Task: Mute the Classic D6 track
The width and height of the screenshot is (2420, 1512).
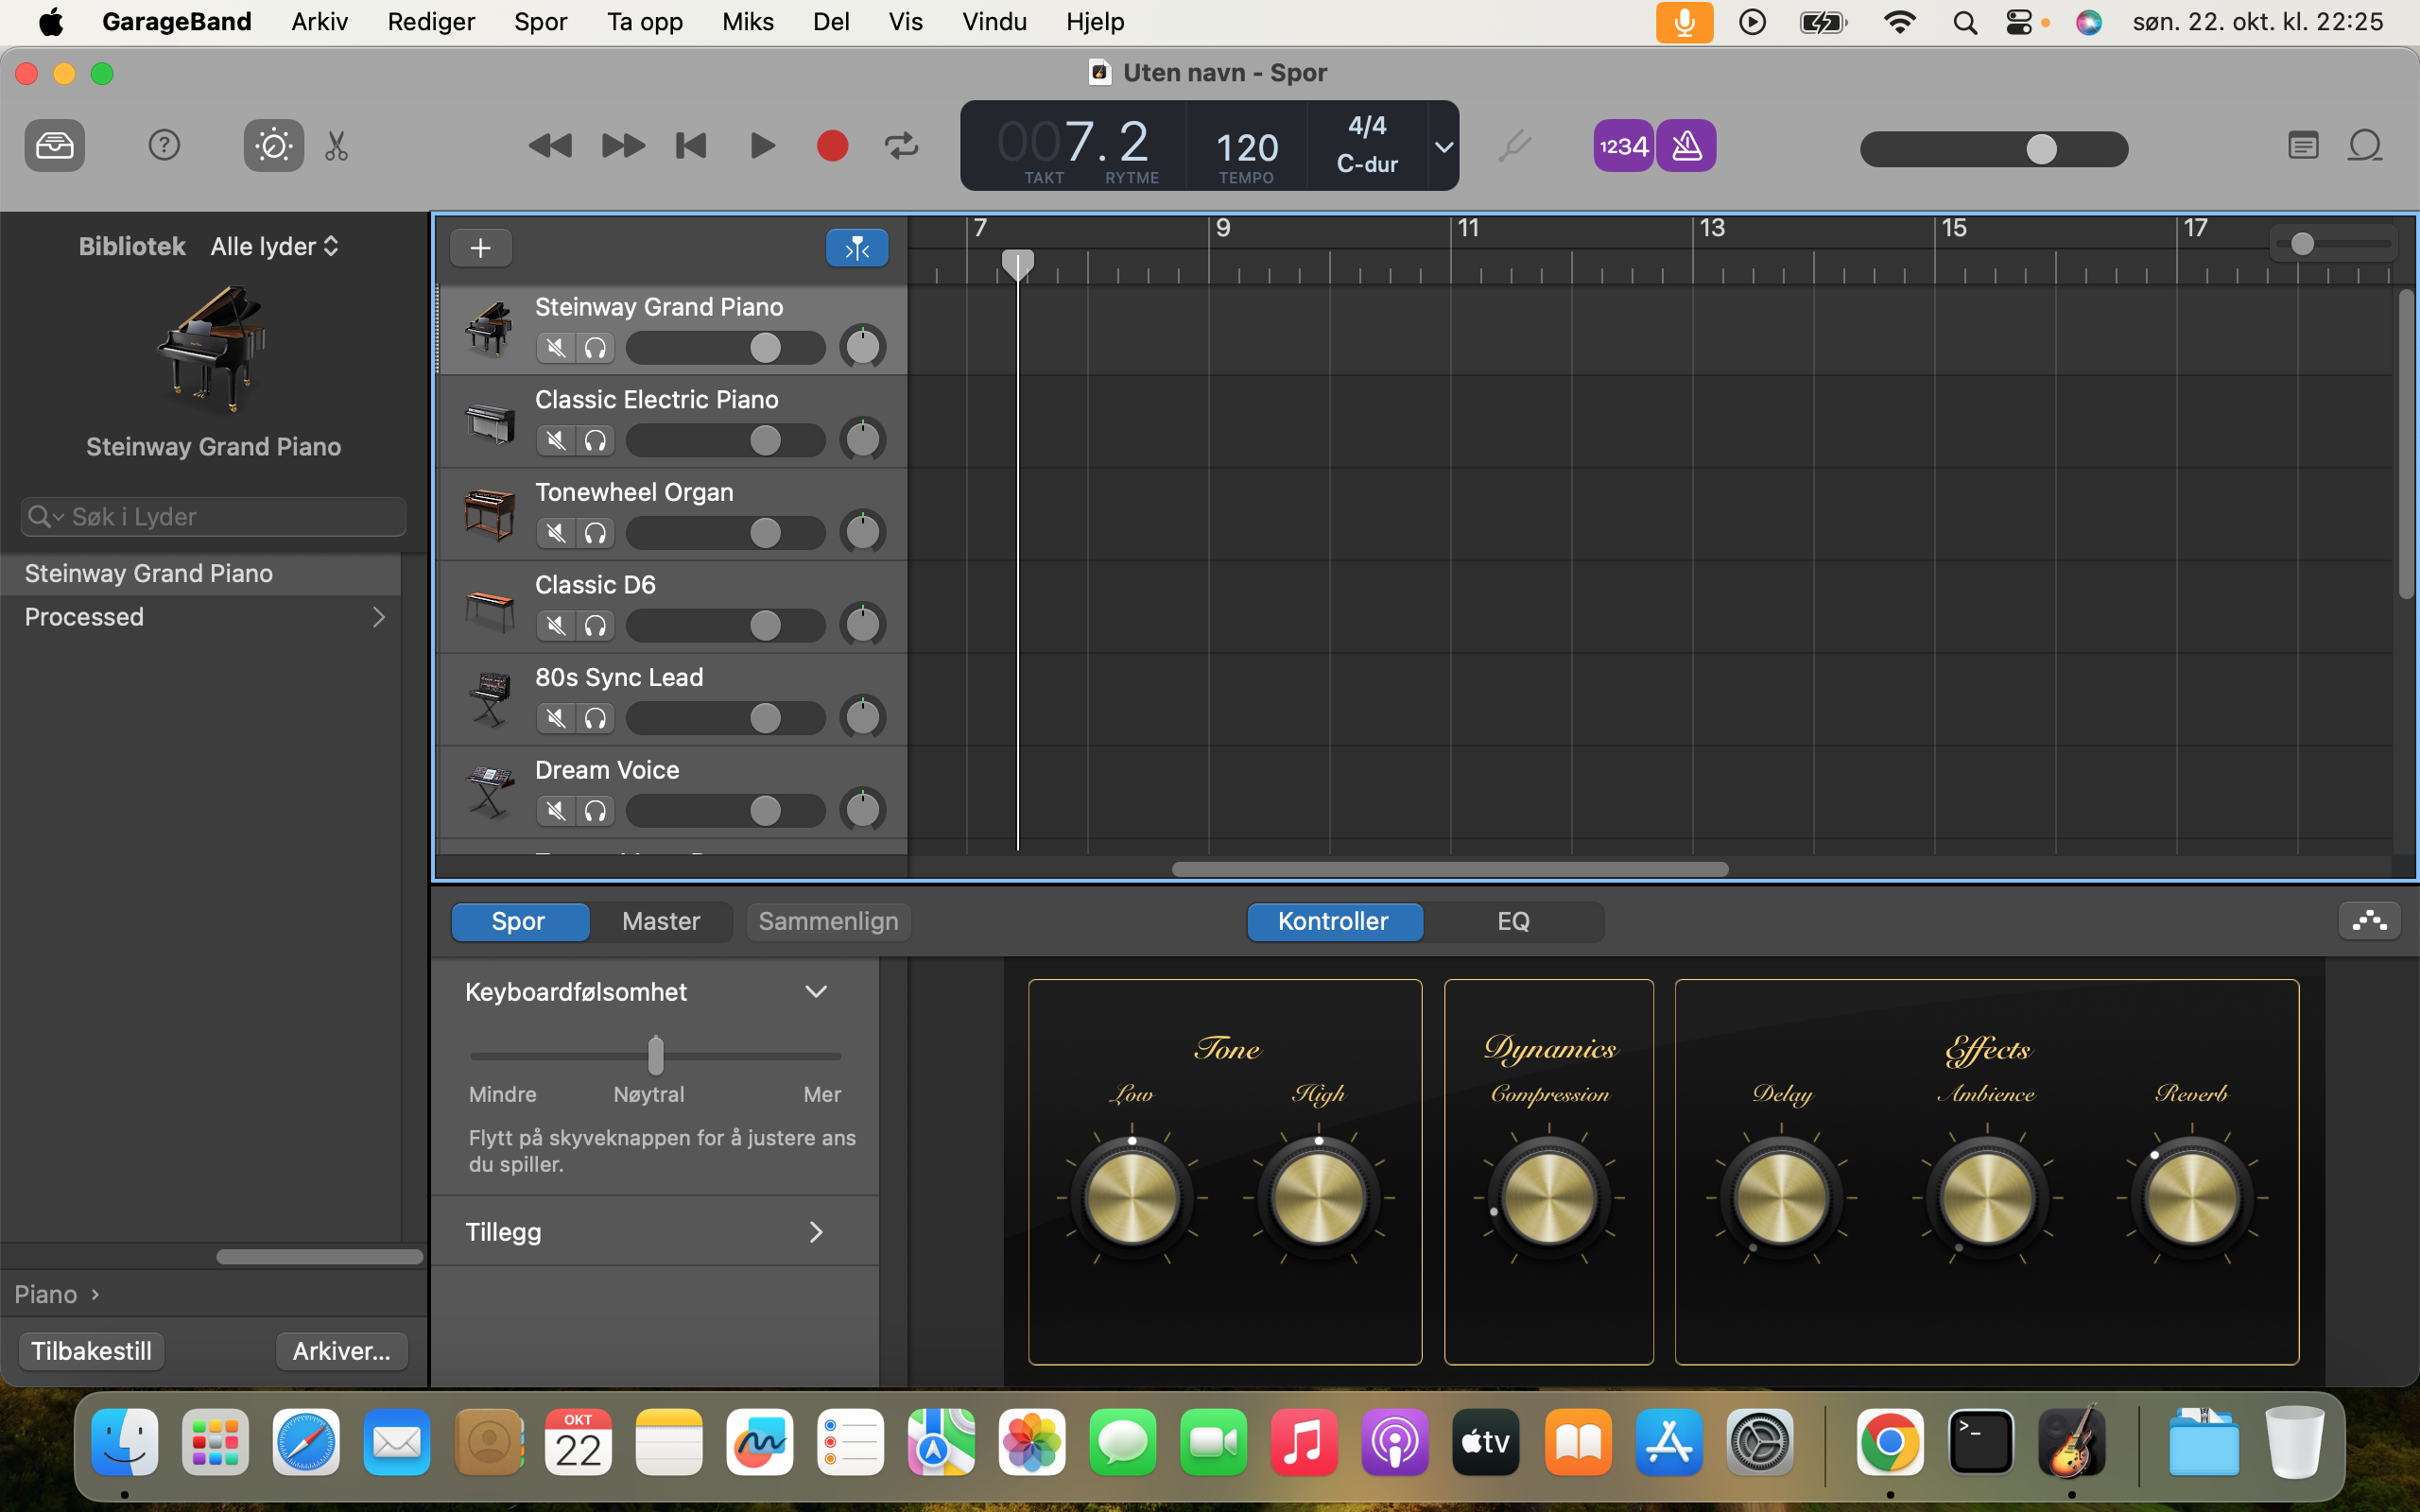Action: click(556, 626)
